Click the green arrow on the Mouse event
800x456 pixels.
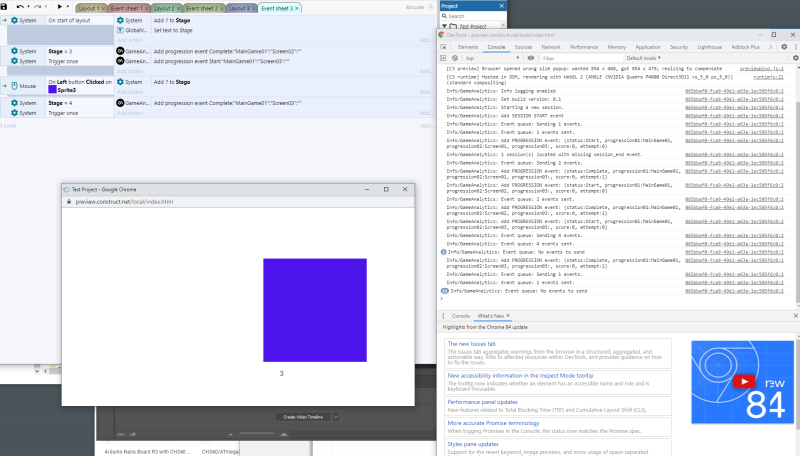5,86
